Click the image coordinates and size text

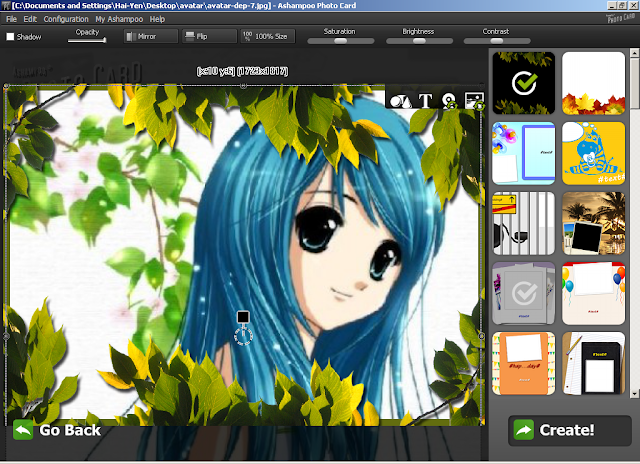point(242,71)
